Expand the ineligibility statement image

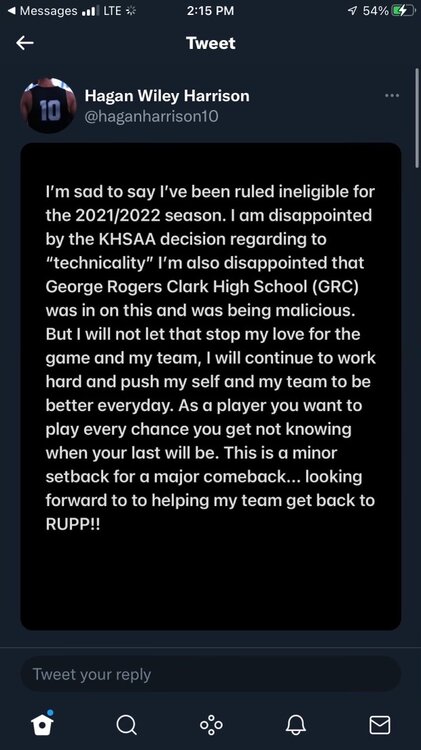210,386
